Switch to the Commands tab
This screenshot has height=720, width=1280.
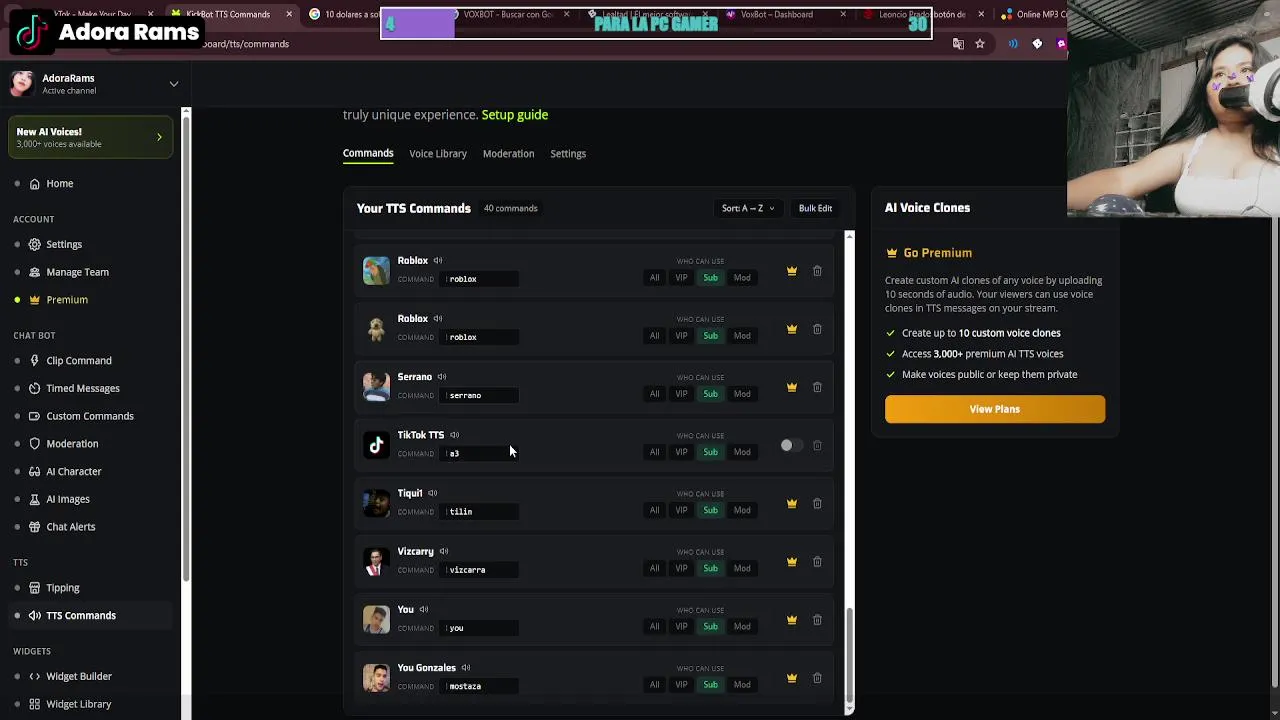tap(368, 153)
